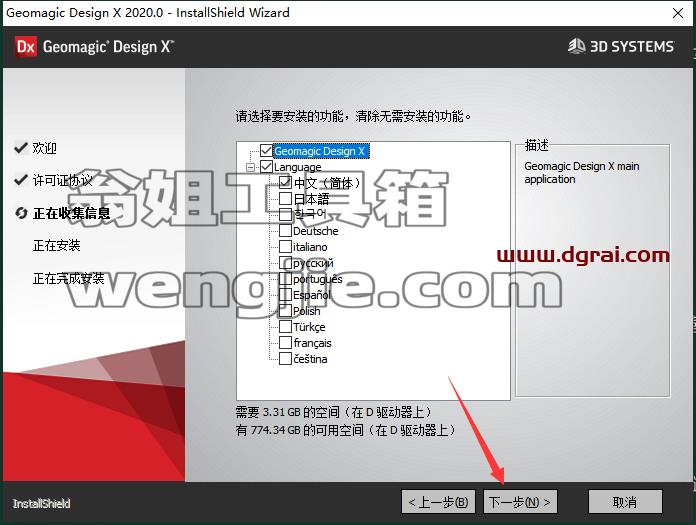
Task: Click the Dx Geomagic logo icon
Action: tap(26, 47)
